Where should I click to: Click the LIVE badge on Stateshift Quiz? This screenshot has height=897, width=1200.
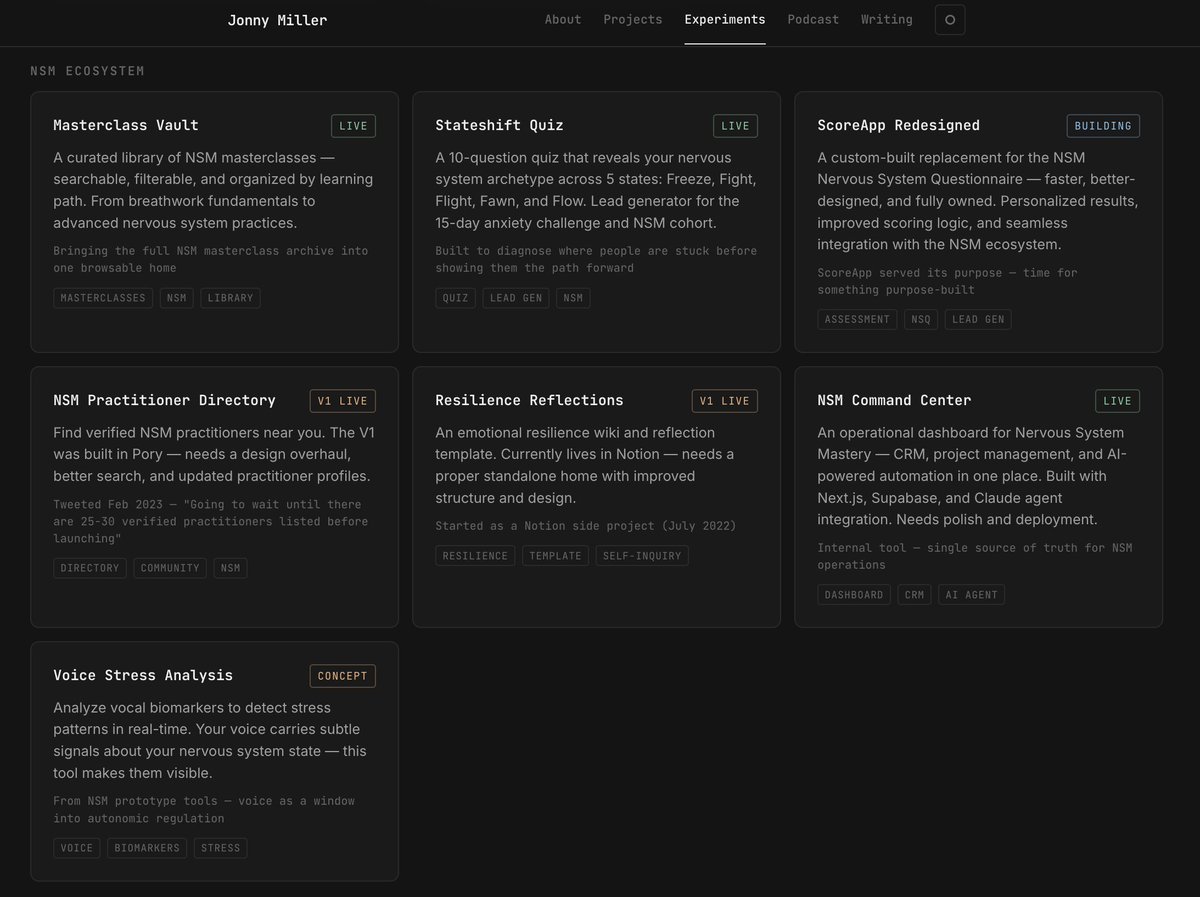(x=735, y=126)
